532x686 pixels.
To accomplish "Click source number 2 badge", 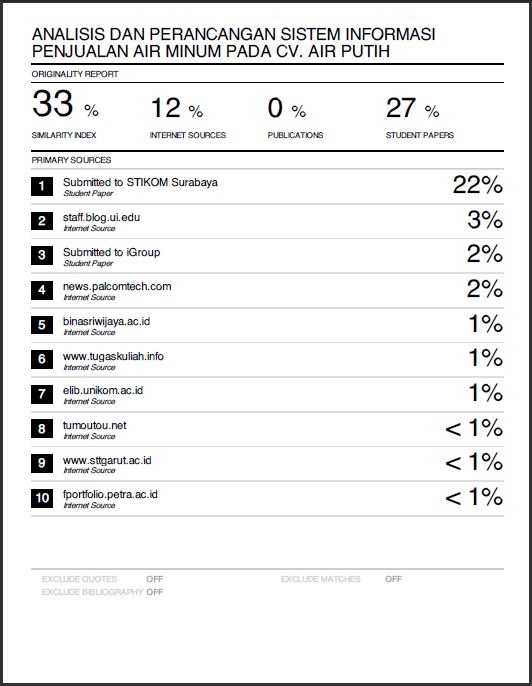I will click(42, 221).
